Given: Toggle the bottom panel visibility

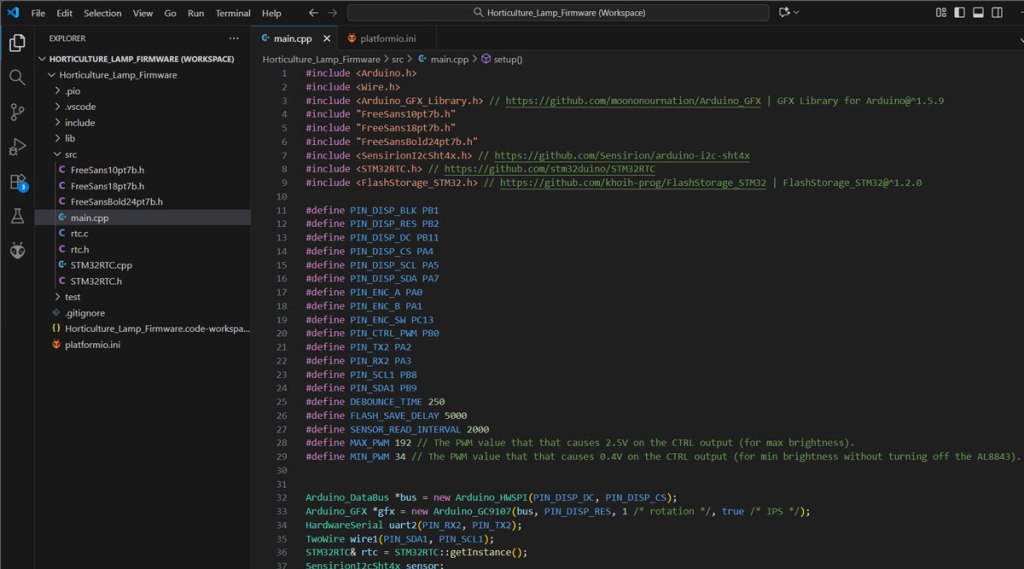Looking at the screenshot, I should click(978, 13).
